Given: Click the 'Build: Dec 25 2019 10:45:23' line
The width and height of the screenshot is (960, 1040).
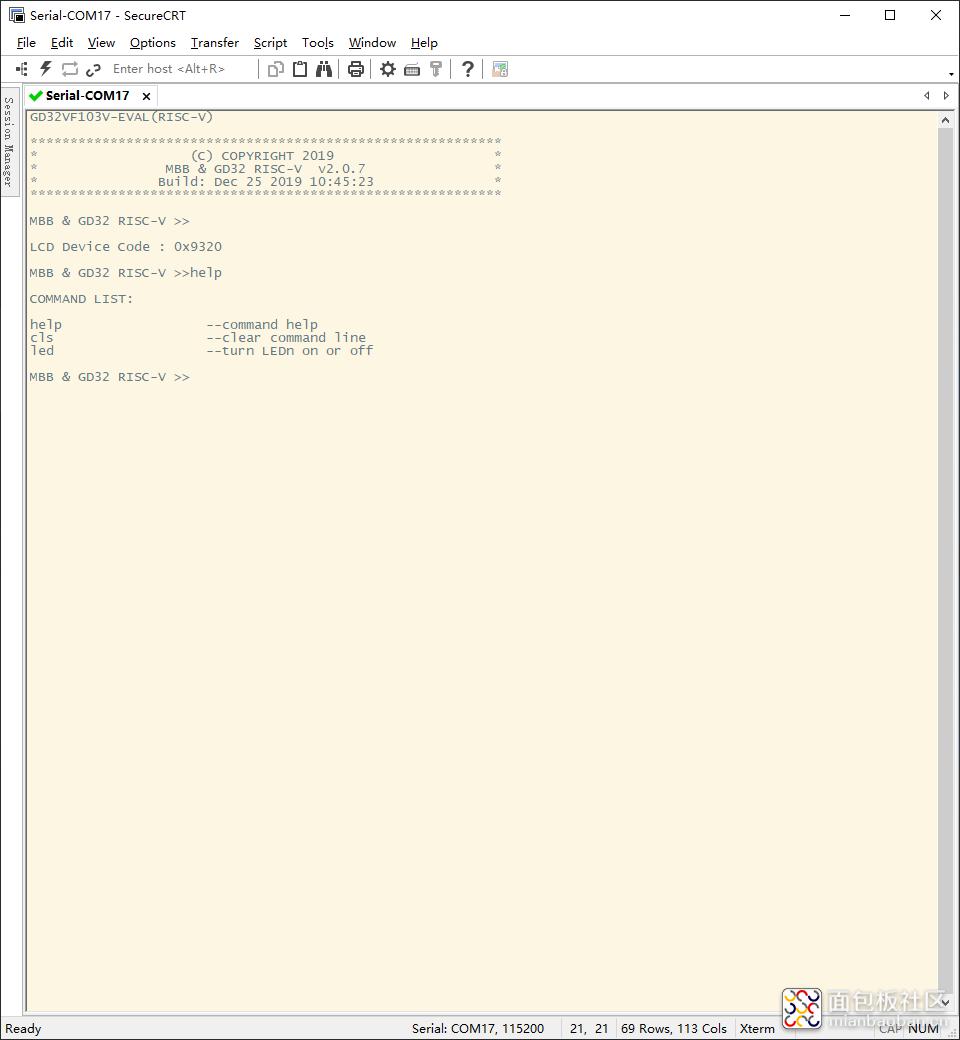Looking at the screenshot, I should 265,182.
